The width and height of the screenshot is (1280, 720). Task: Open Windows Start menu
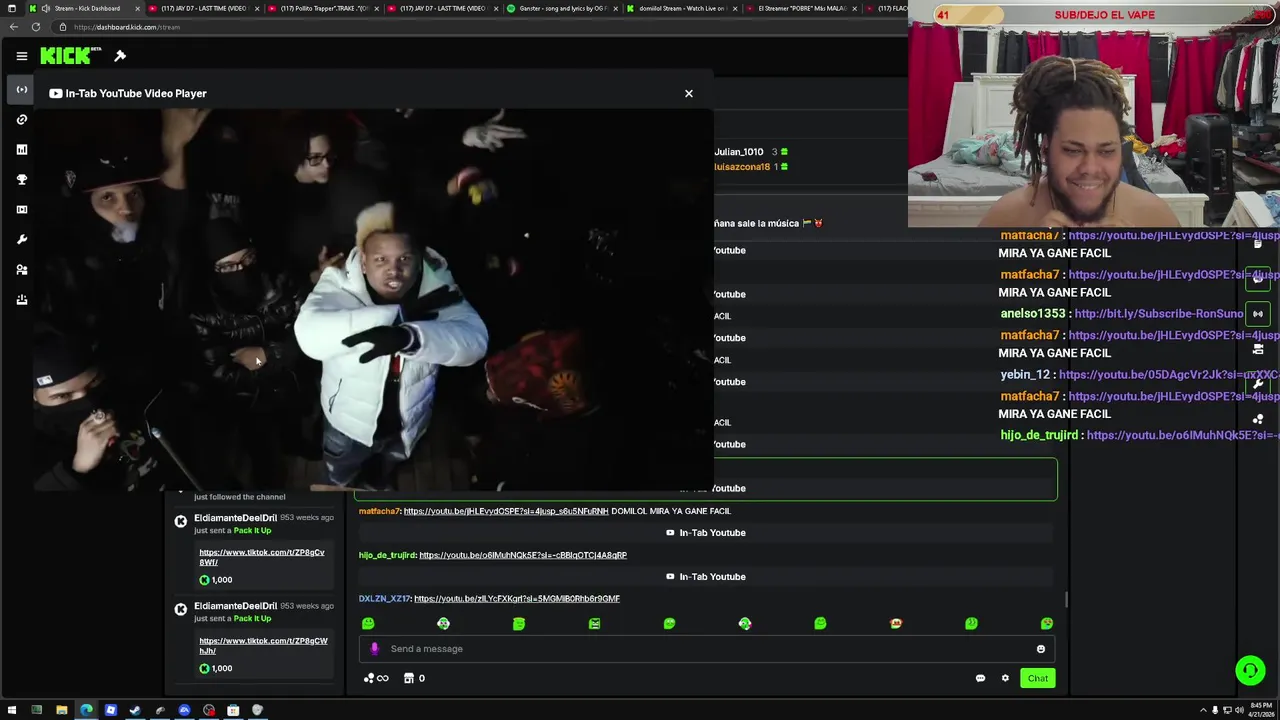point(12,710)
